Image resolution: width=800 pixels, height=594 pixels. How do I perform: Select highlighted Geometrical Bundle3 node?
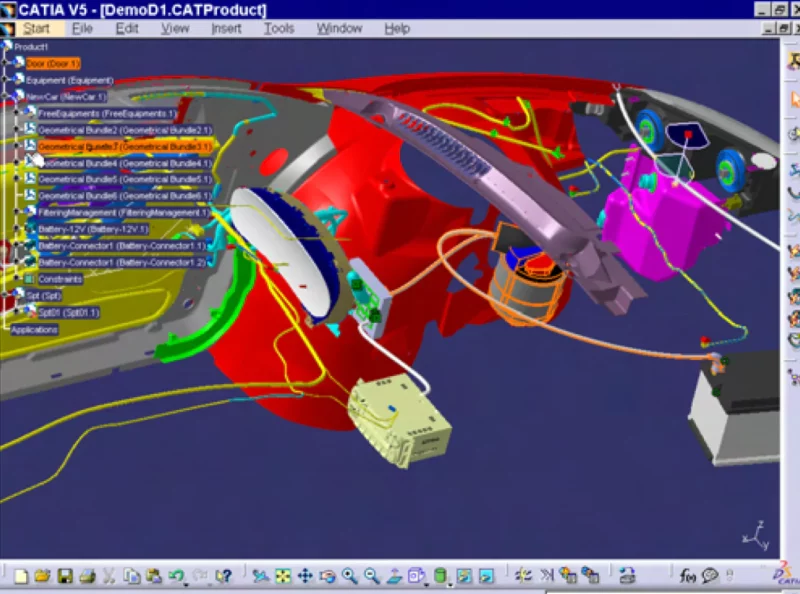point(125,147)
